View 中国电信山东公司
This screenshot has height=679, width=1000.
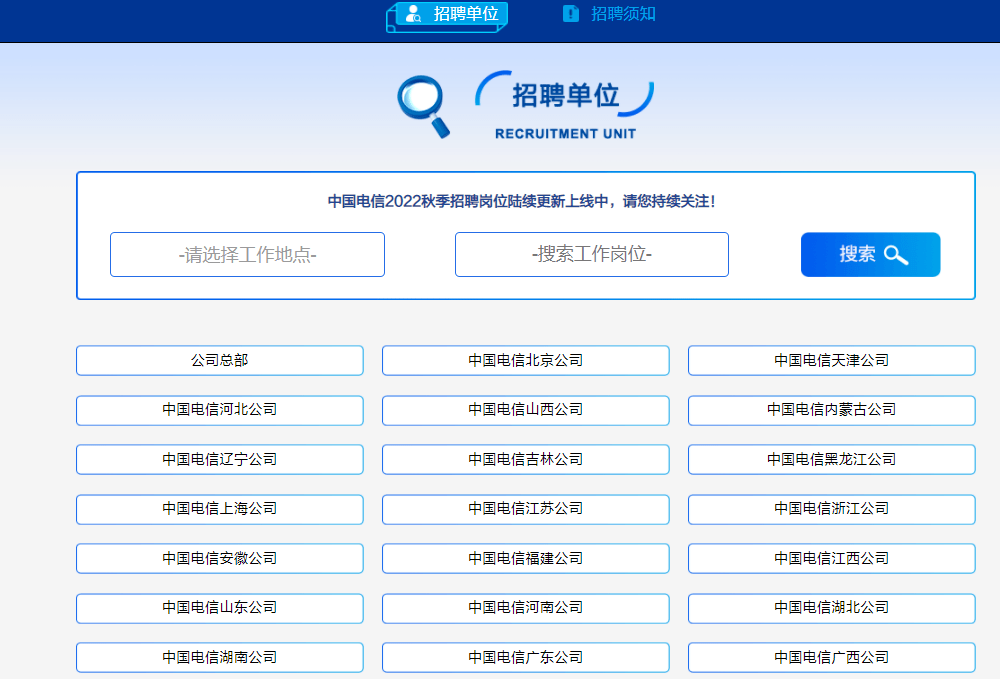click(220, 608)
